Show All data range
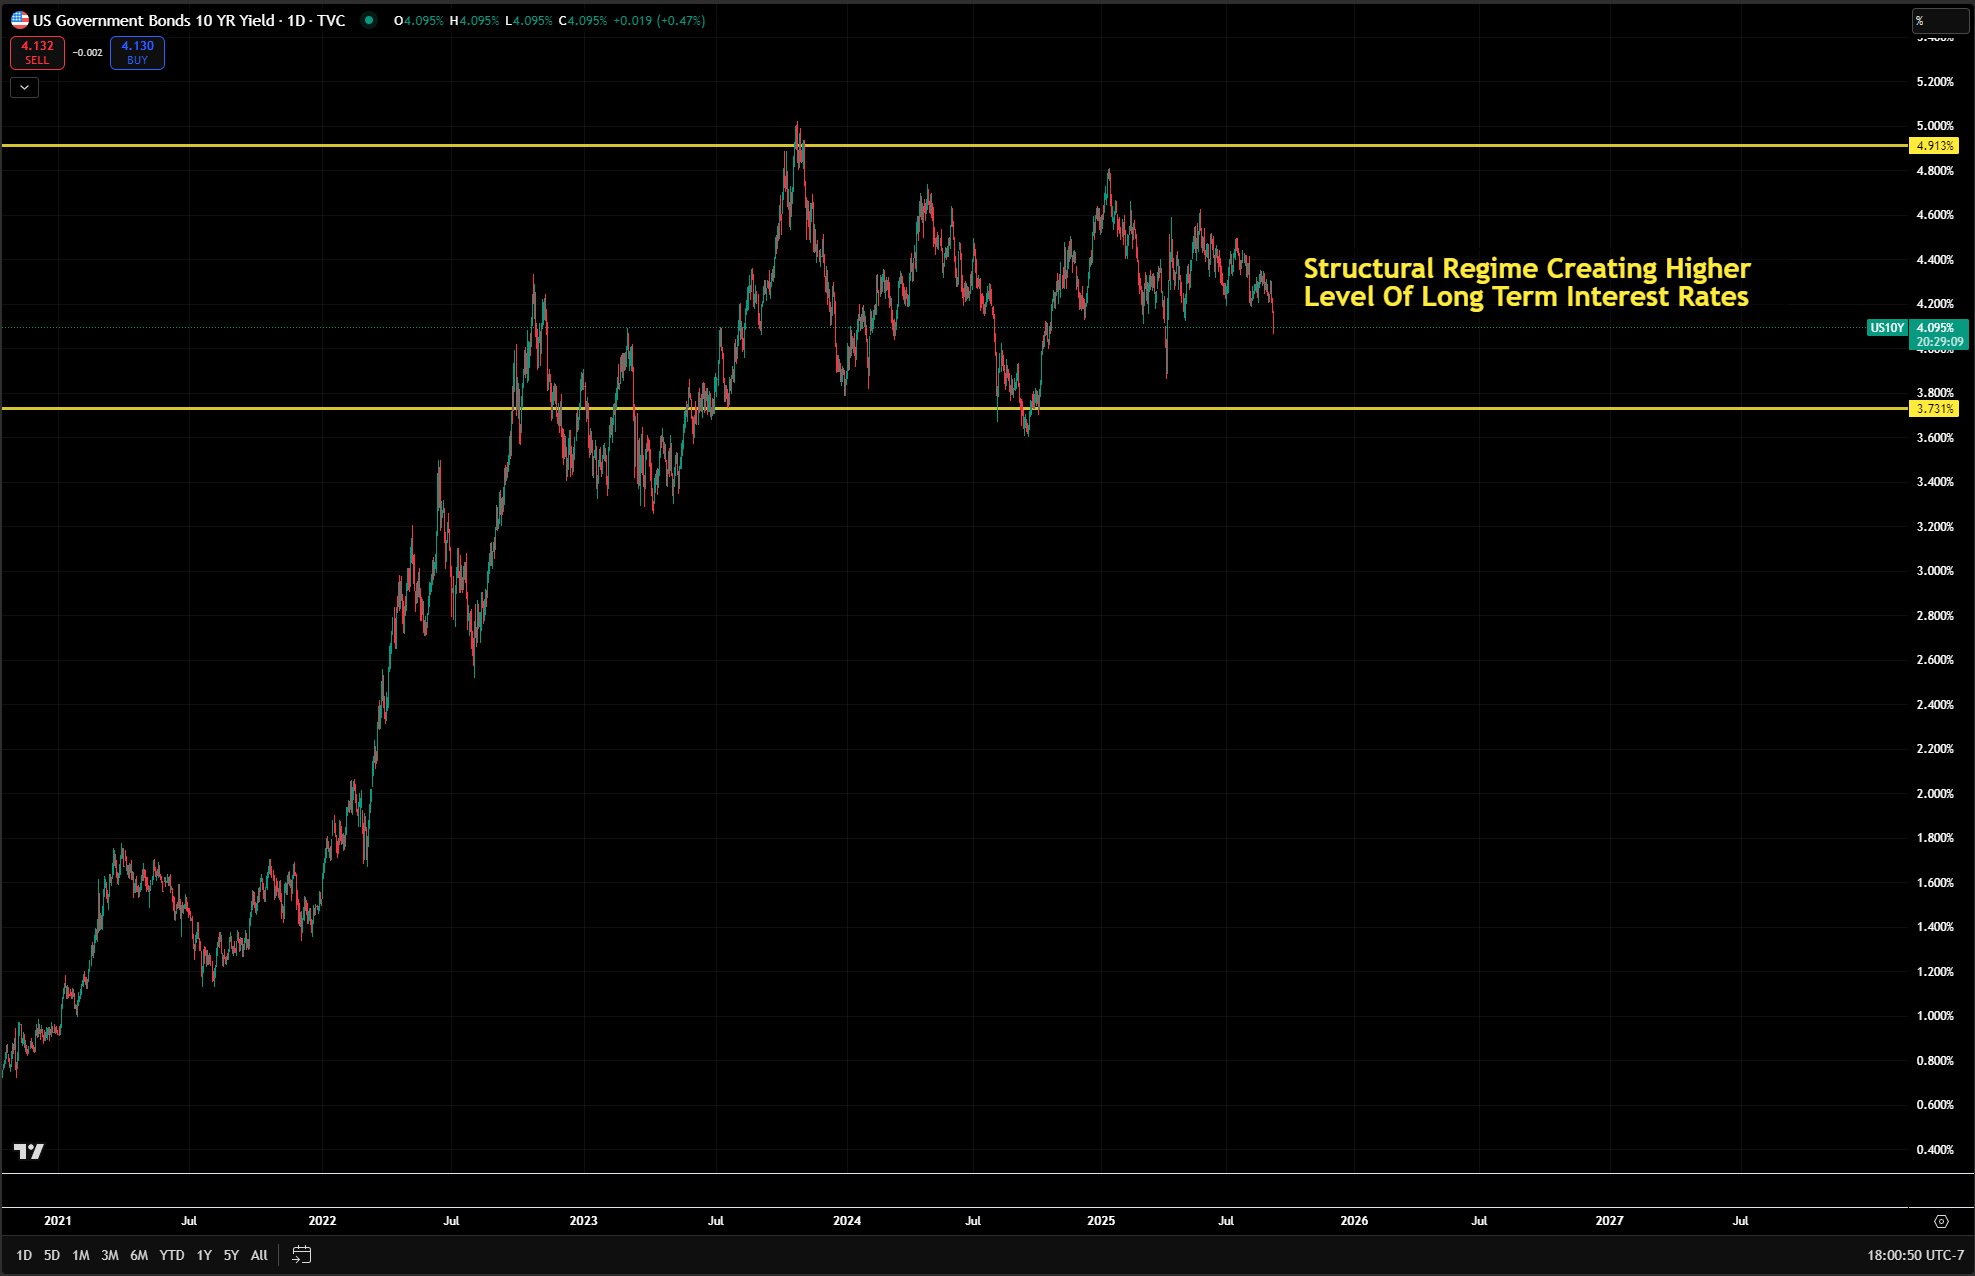This screenshot has height=1276, width=1975. [259, 1255]
